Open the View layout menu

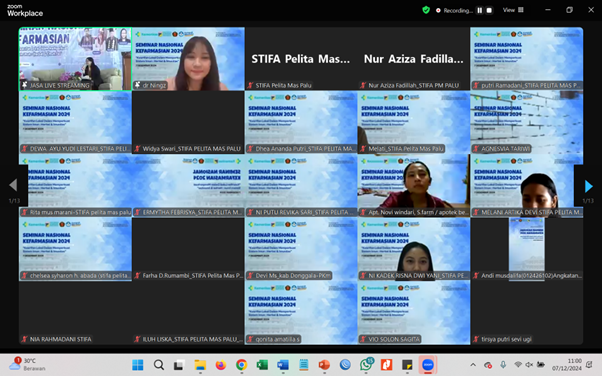(513, 10)
